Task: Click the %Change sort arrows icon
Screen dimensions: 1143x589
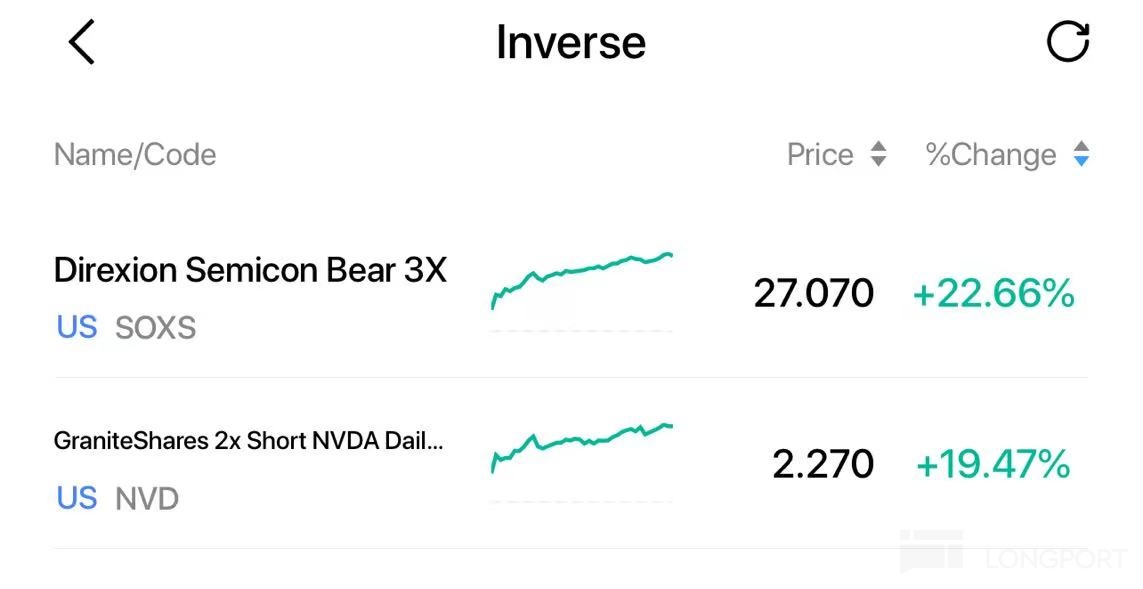Action: point(1080,155)
